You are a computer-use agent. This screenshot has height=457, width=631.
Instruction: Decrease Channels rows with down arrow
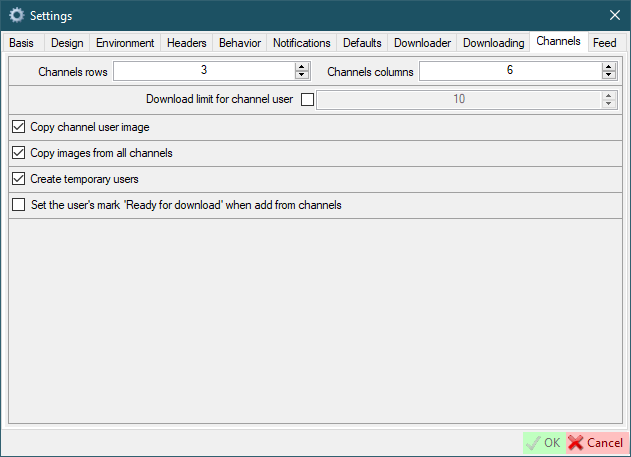[x=301, y=75]
